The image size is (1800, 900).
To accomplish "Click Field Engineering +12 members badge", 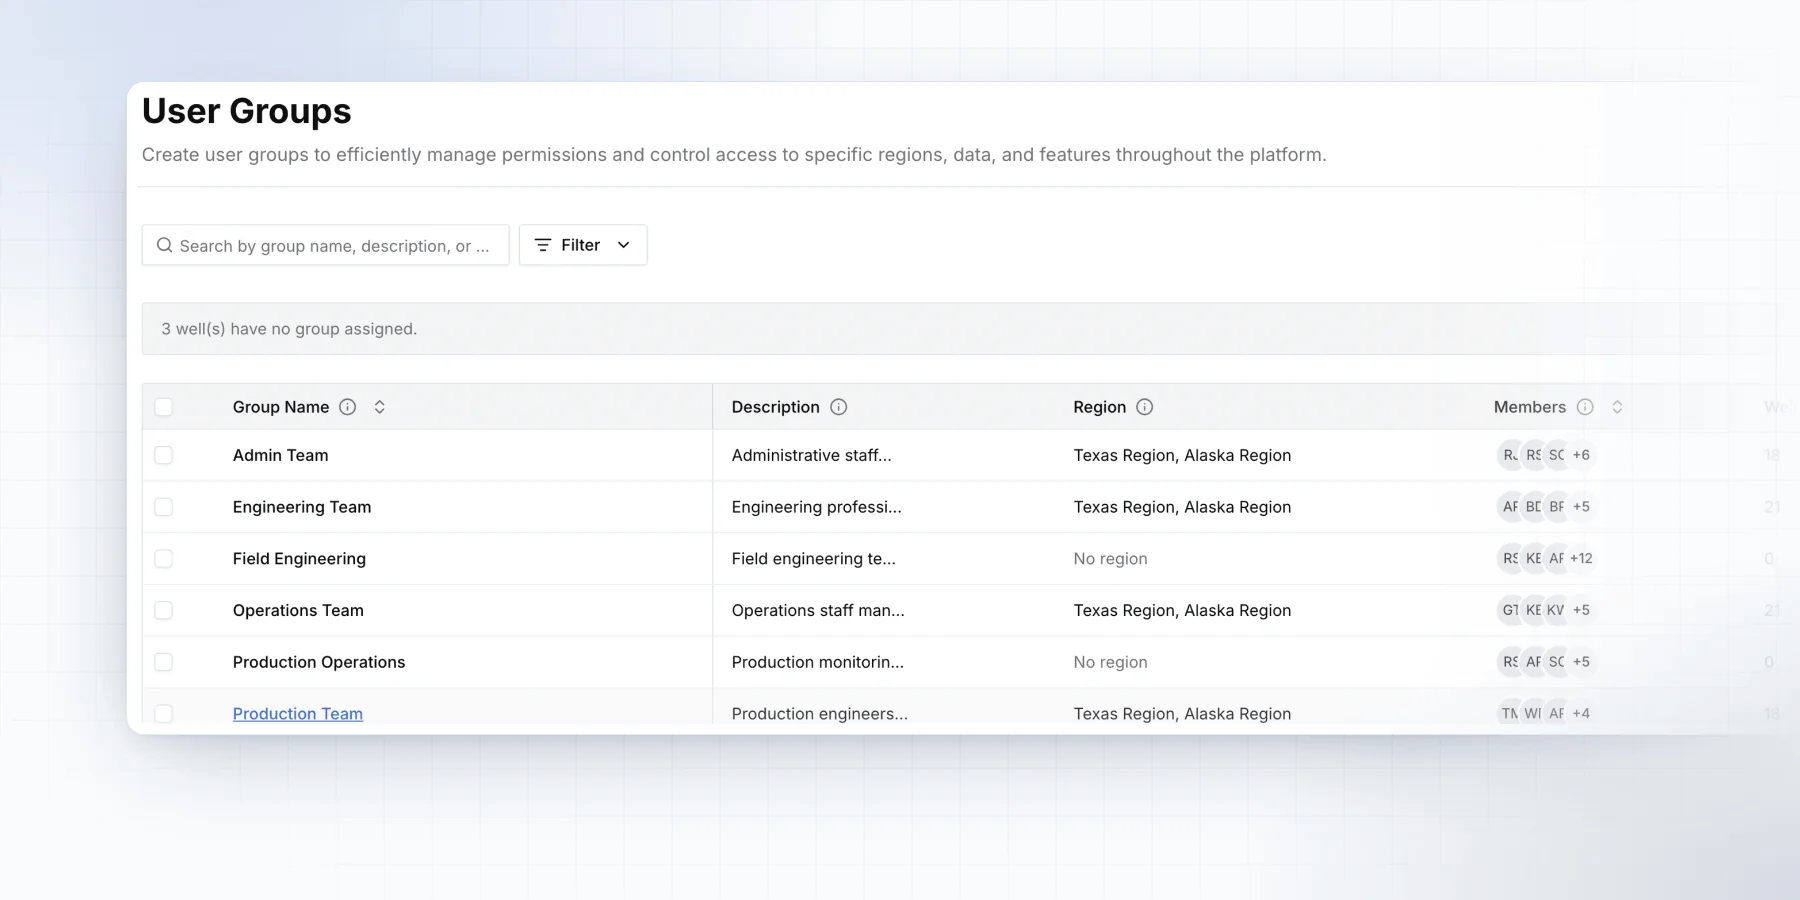I will coord(1581,558).
